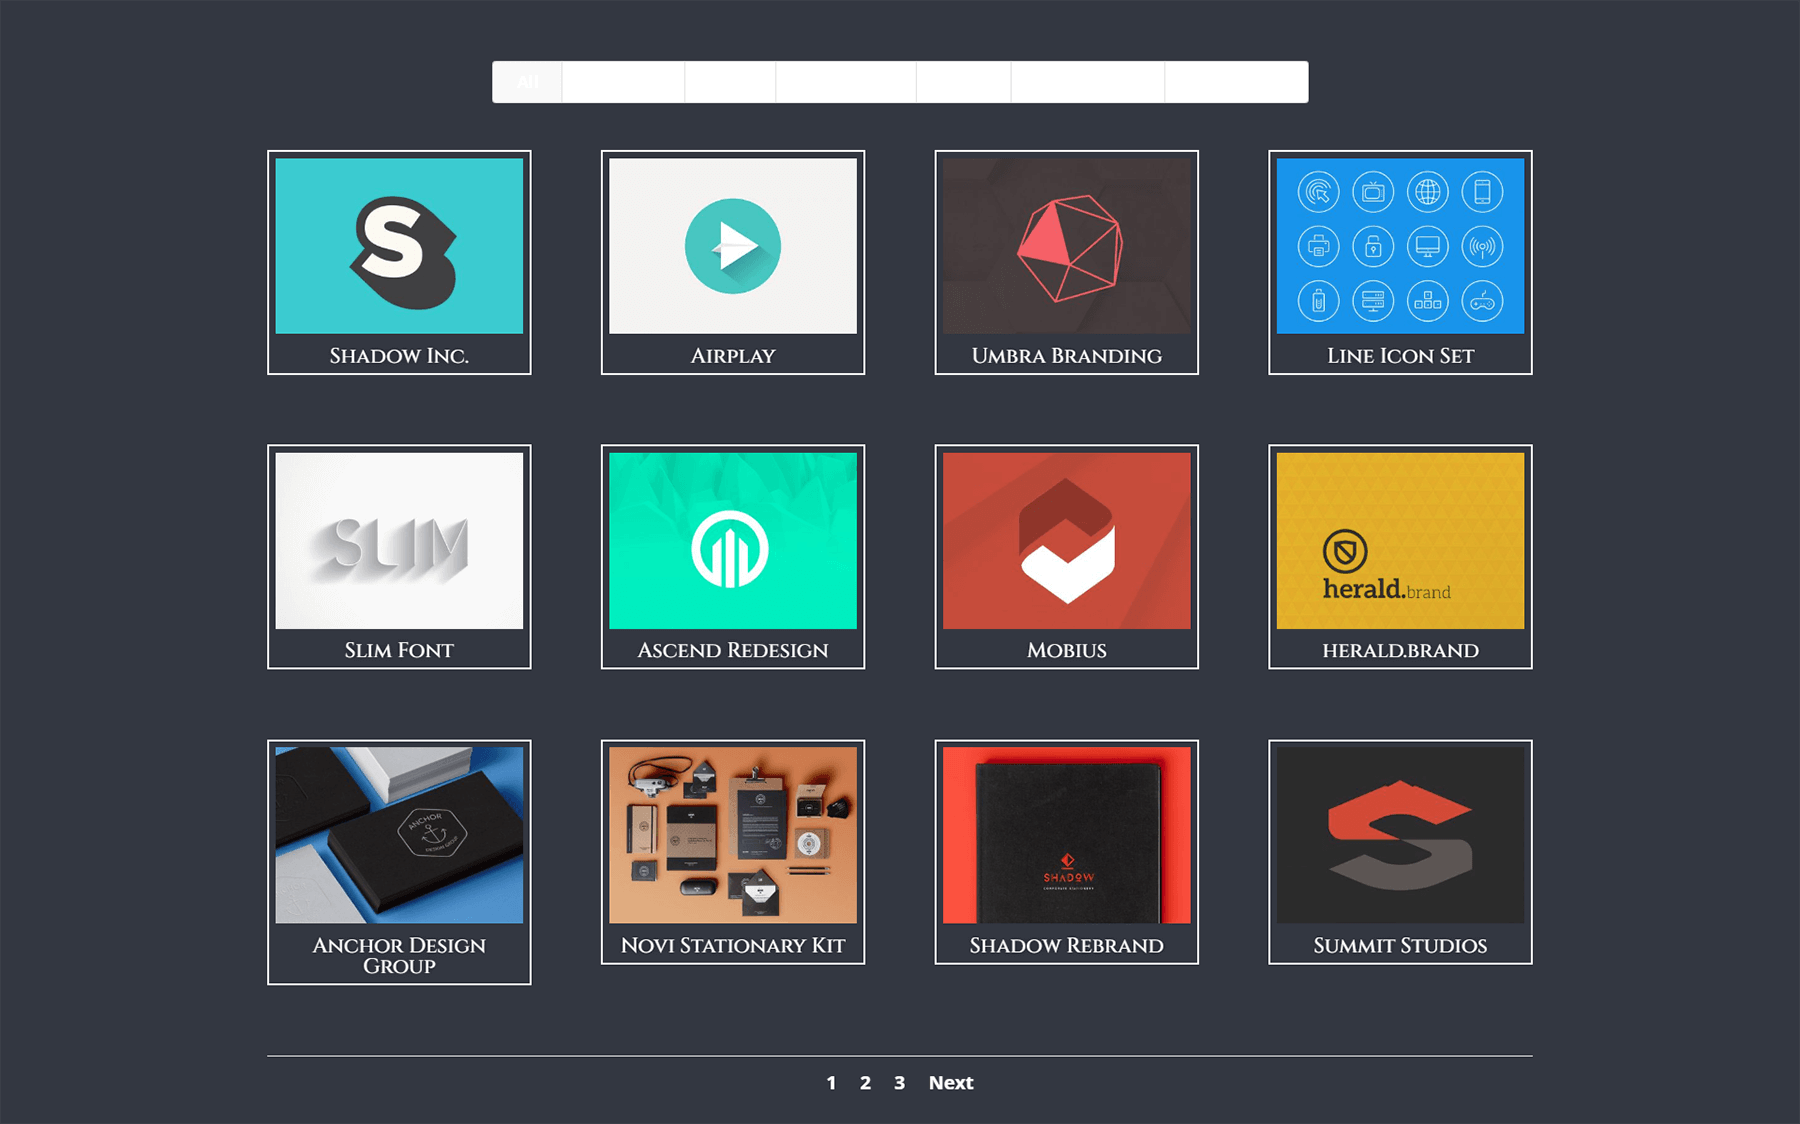Image resolution: width=1800 pixels, height=1124 pixels.
Task: Select page 1 in the pagination
Action: coord(831,1082)
